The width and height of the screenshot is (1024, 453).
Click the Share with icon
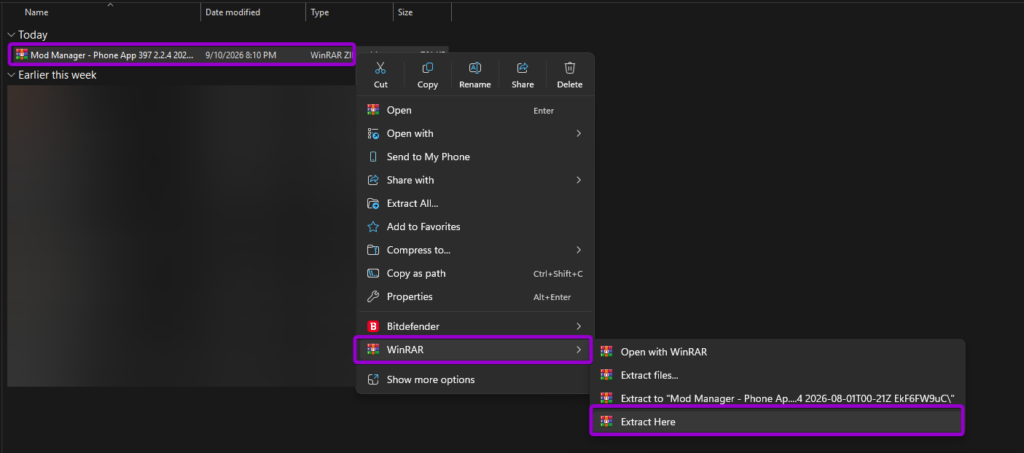[374, 180]
